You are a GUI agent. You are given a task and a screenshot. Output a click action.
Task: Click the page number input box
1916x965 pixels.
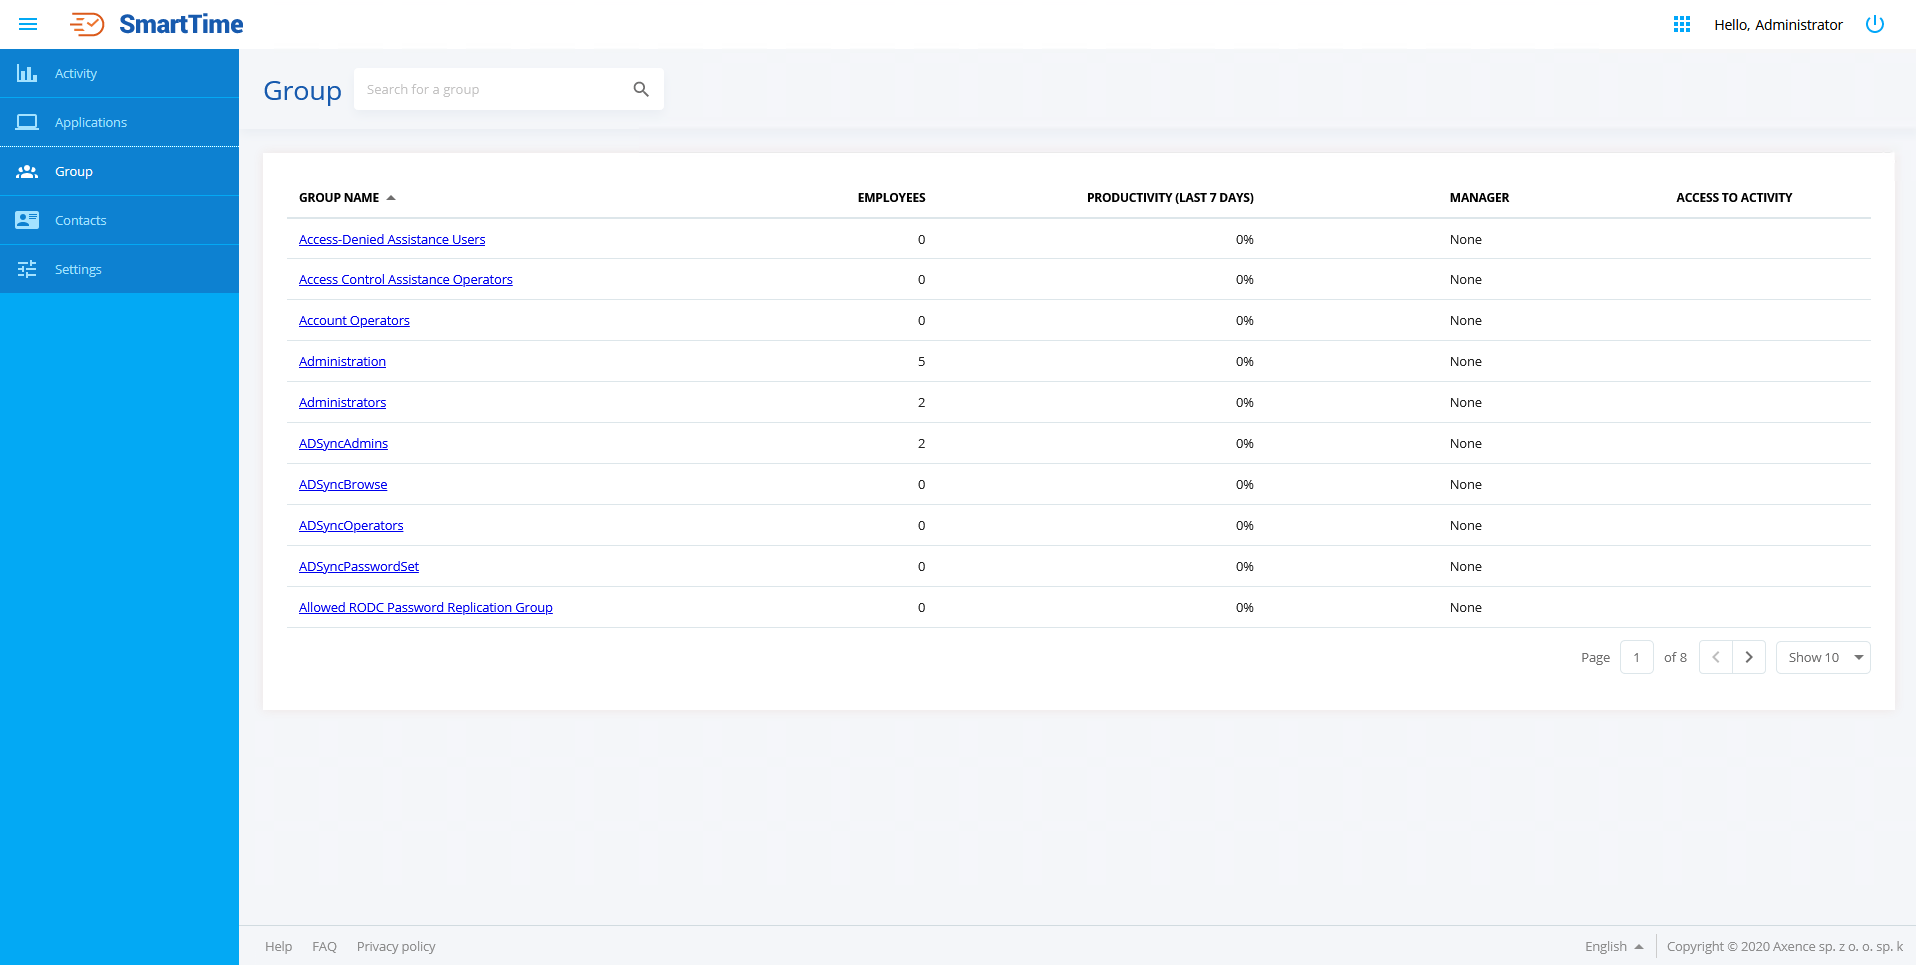click(1636, 657)
